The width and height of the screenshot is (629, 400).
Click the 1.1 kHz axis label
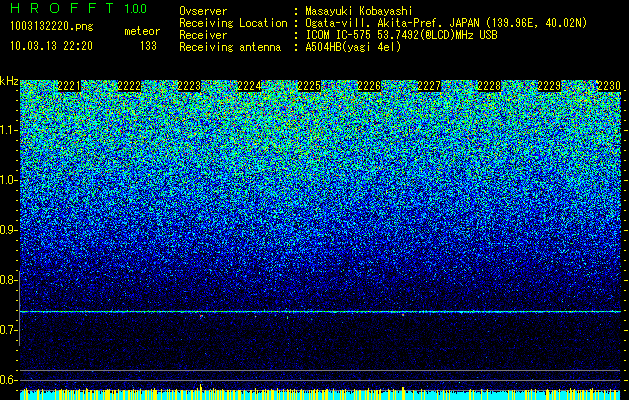8,130
